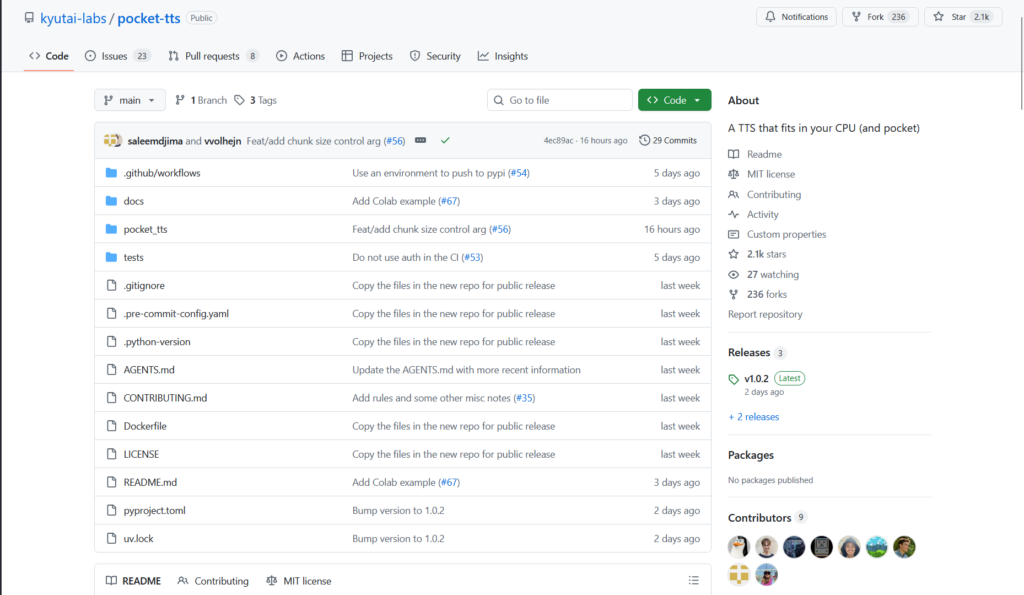The image size is (1024, 595).
Task: Expand the green Code dropdown button
Action: click(x=675, y=100)
